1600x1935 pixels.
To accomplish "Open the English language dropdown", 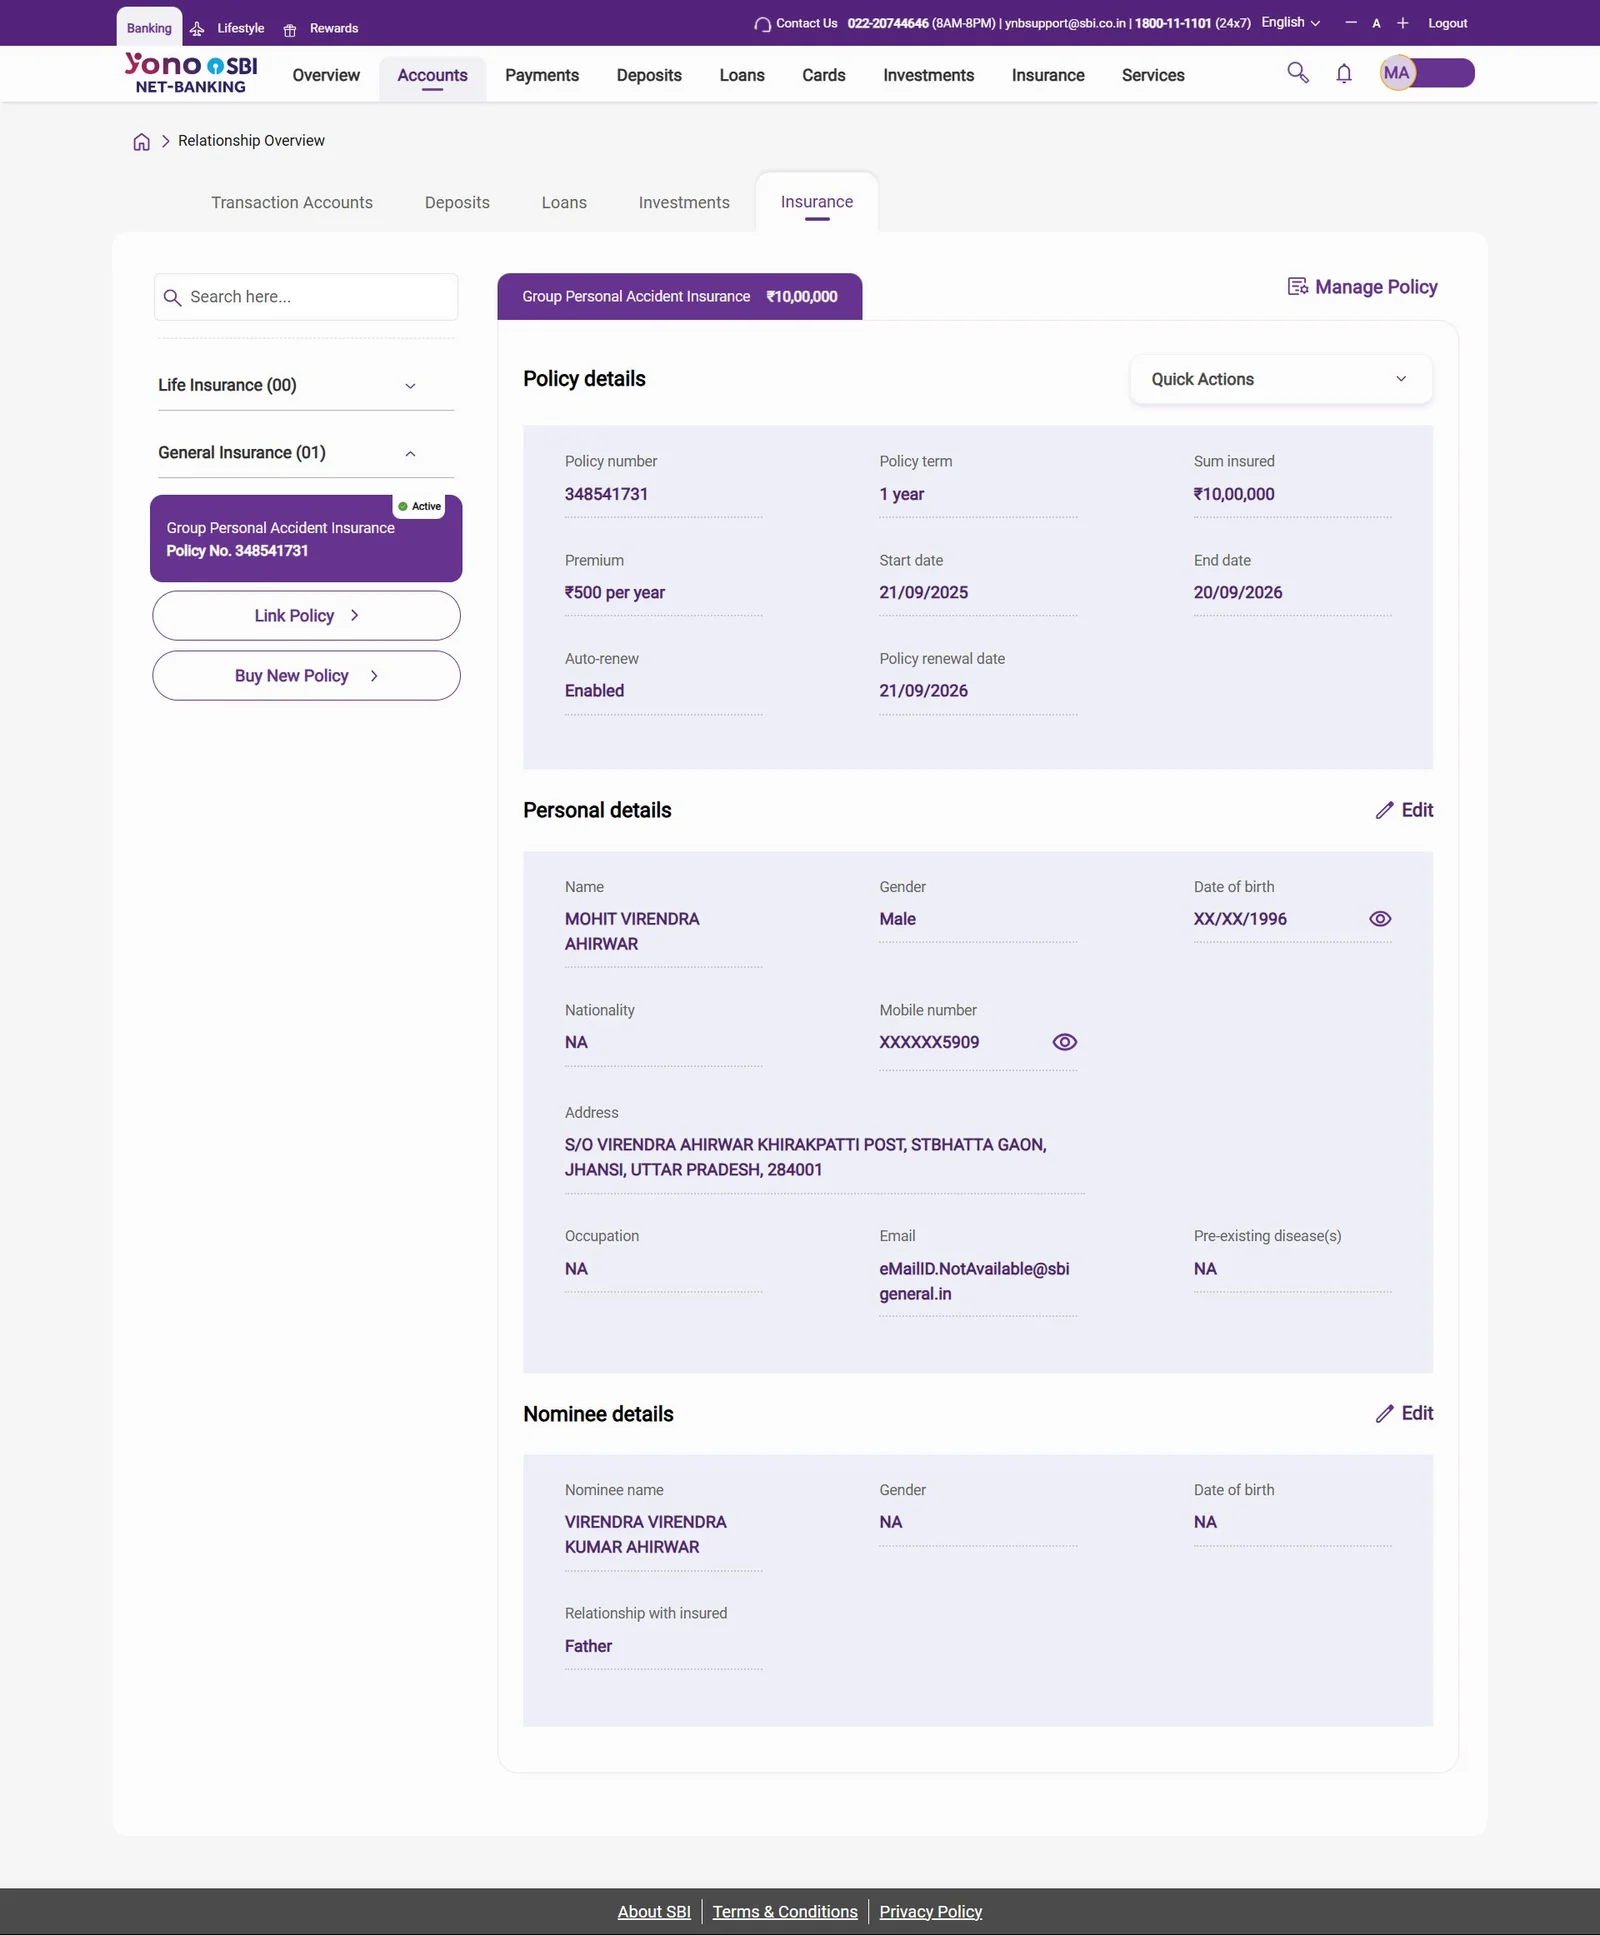I will click(x=1290, y=23).
